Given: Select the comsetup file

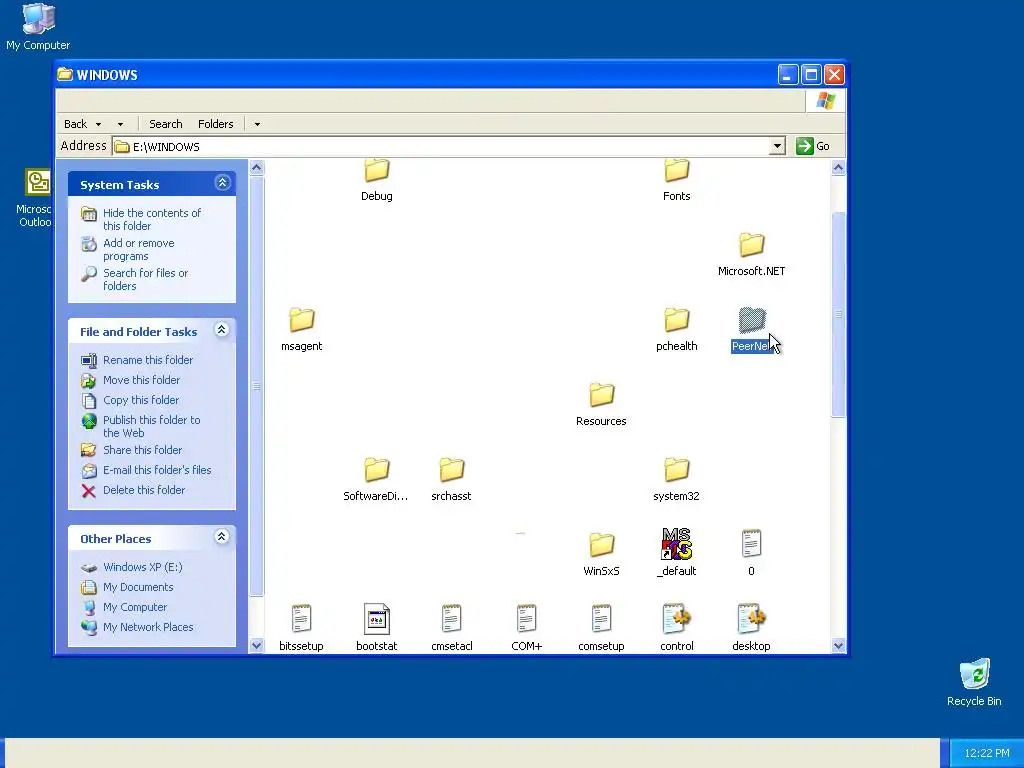Looking at the screenshot, I should tap(601, 628).
